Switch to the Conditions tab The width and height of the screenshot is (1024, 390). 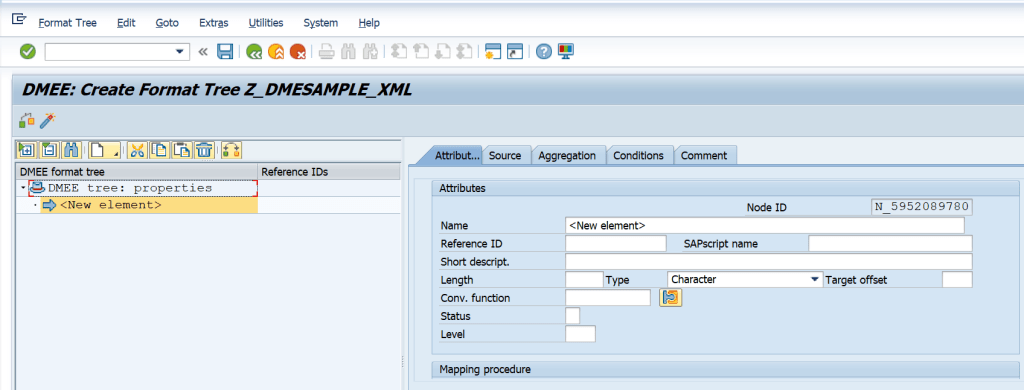(x=639, y=155)
